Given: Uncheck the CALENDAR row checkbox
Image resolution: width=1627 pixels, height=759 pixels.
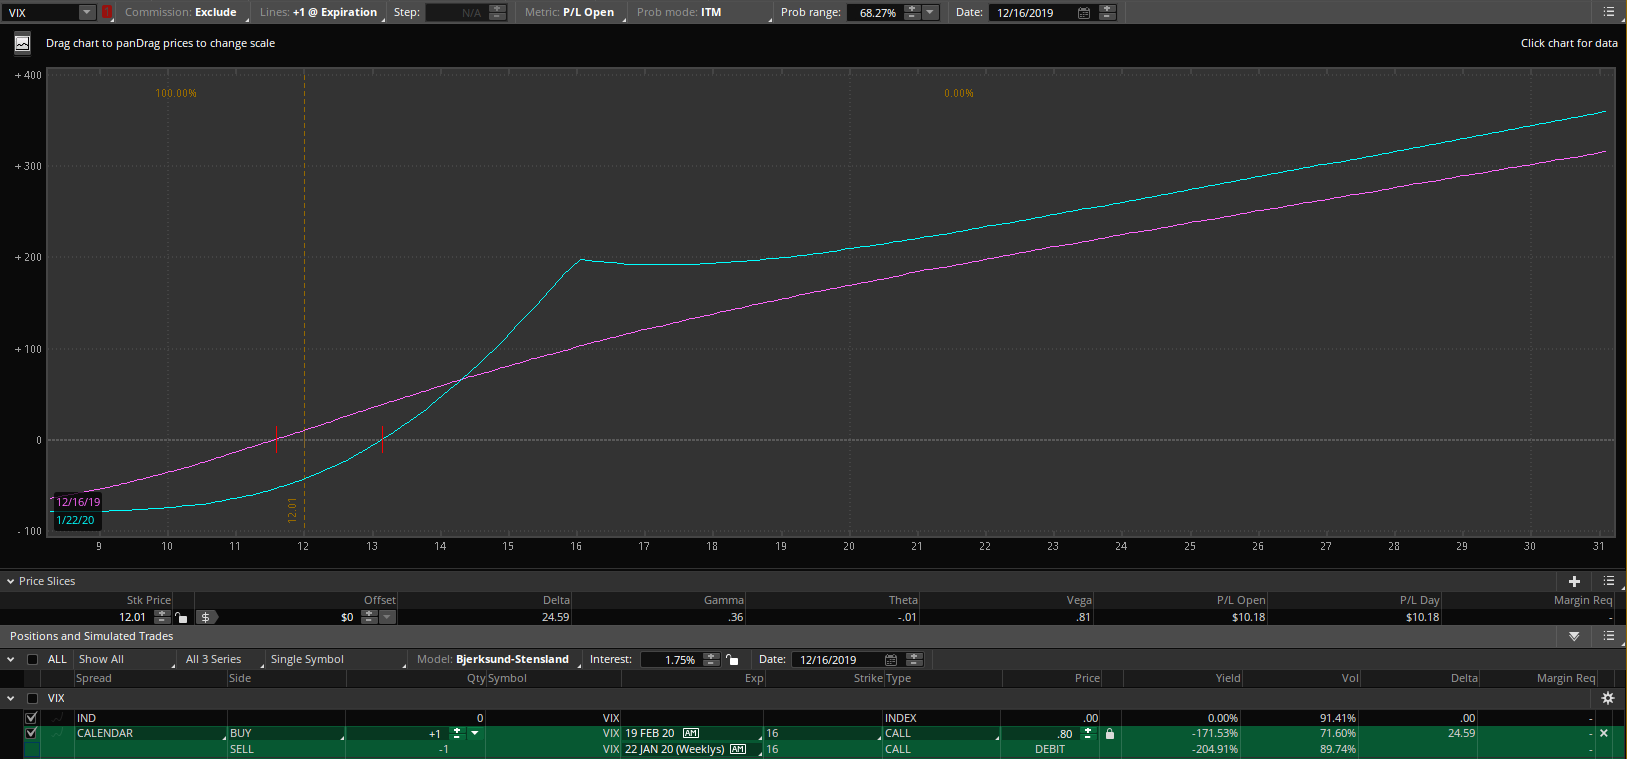Looking at the screenshot, I should [31, 733].
